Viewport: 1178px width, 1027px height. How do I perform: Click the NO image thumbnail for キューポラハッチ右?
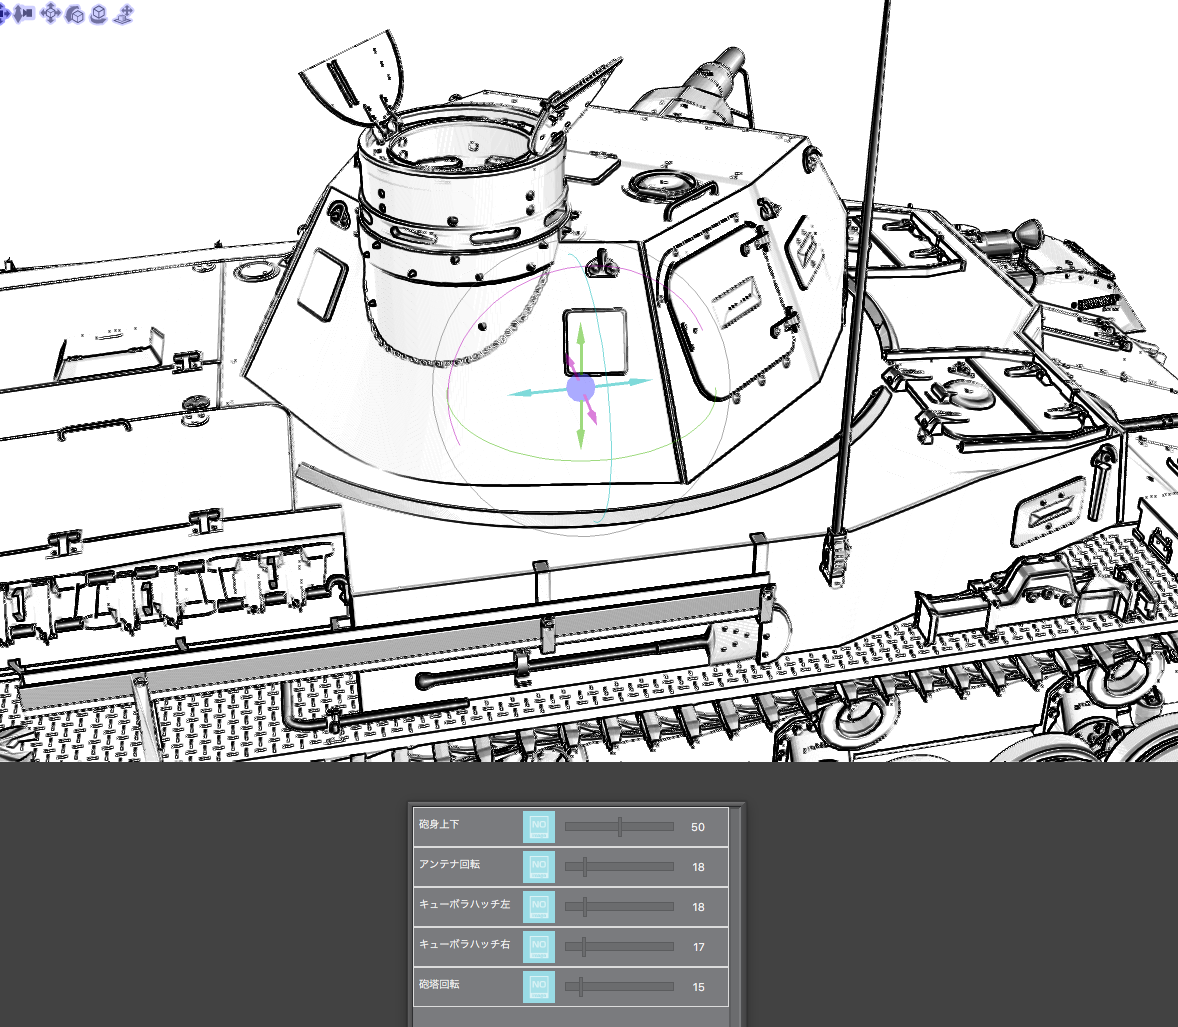539,947
